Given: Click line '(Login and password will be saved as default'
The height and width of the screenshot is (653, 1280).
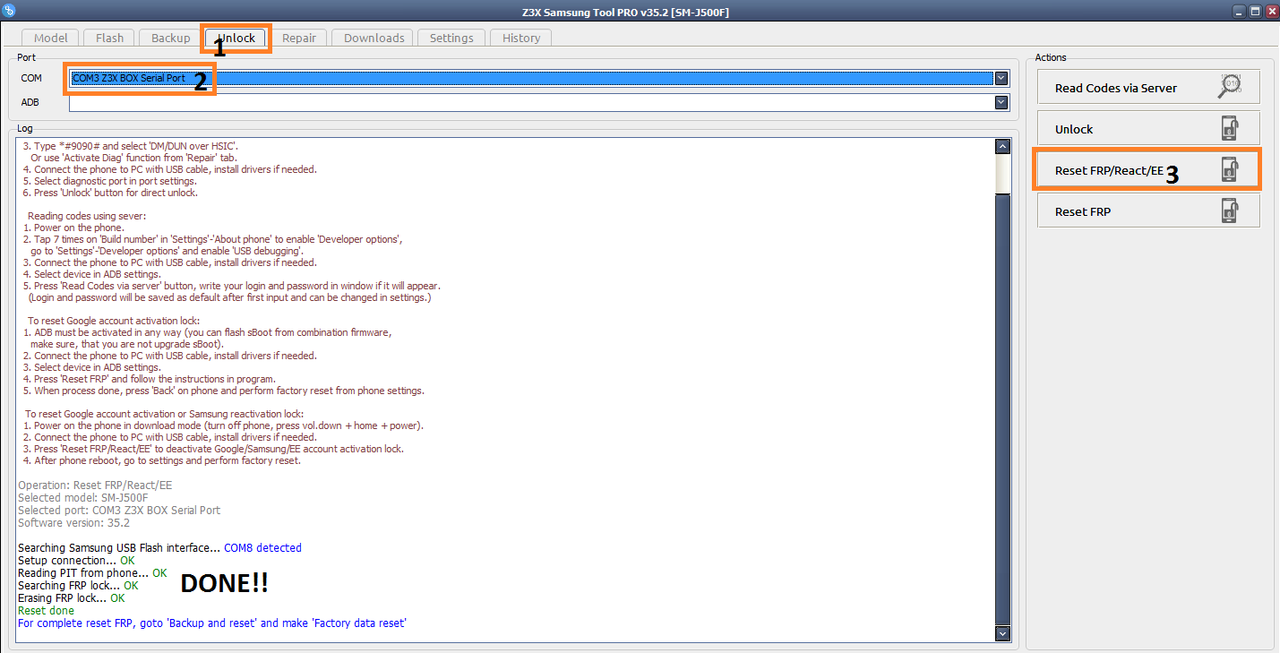Looking at the screenshot, I should 230,298.
